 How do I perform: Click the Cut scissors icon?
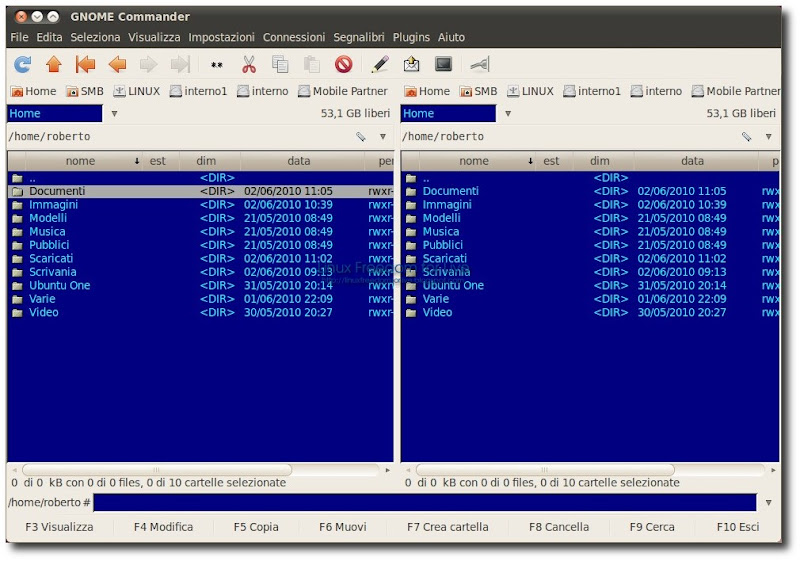coord(248,64)
